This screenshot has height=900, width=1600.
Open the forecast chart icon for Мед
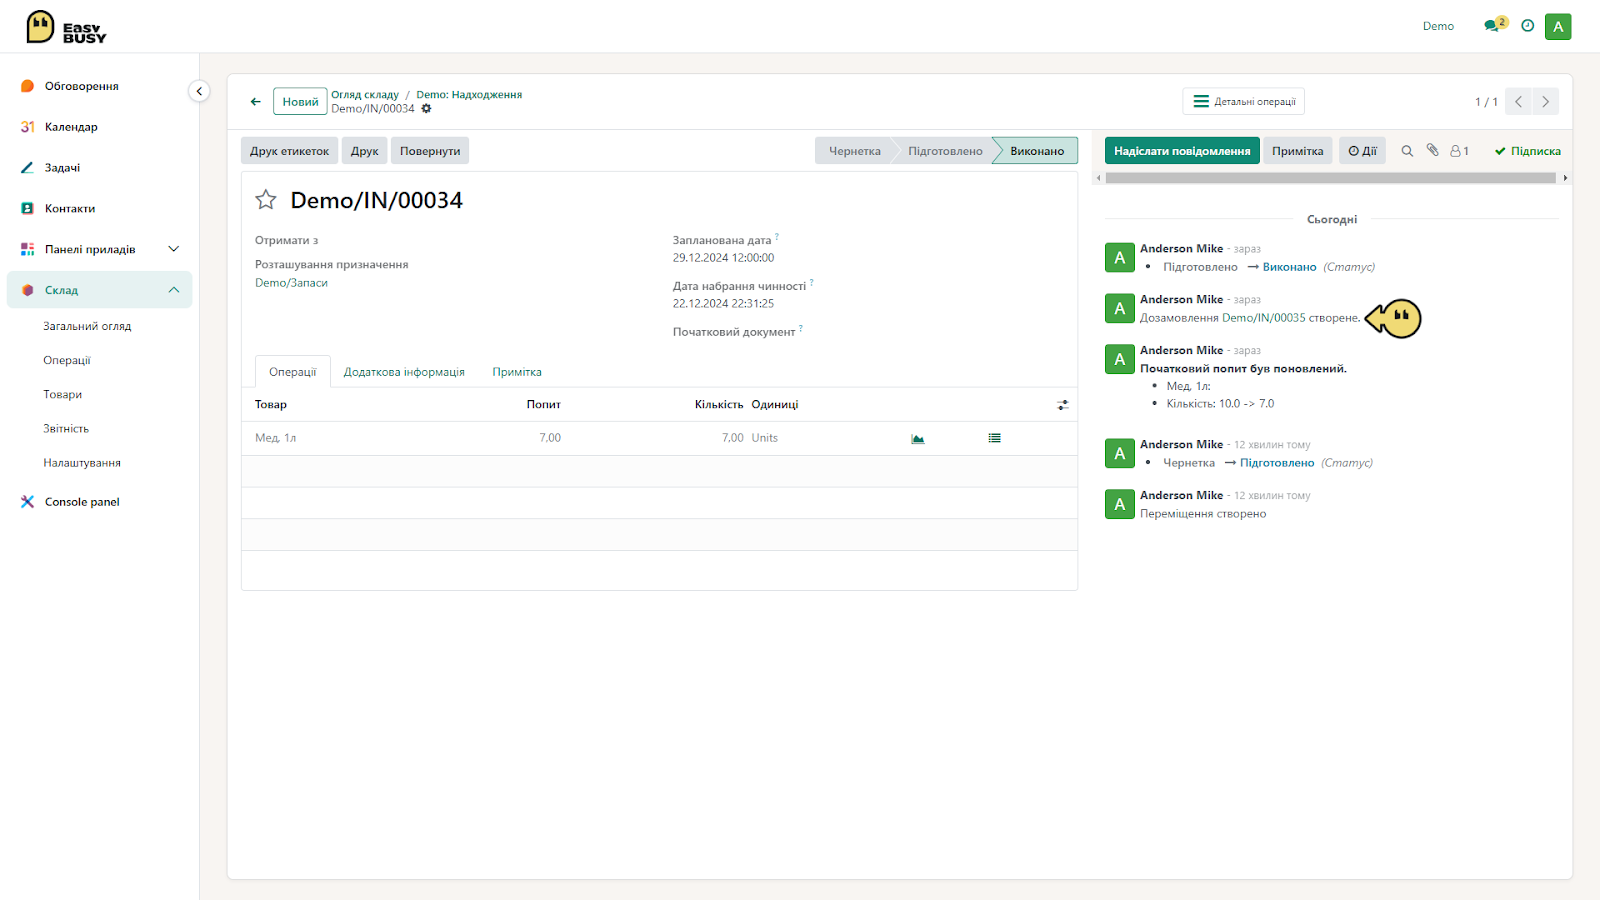point(918,438)
